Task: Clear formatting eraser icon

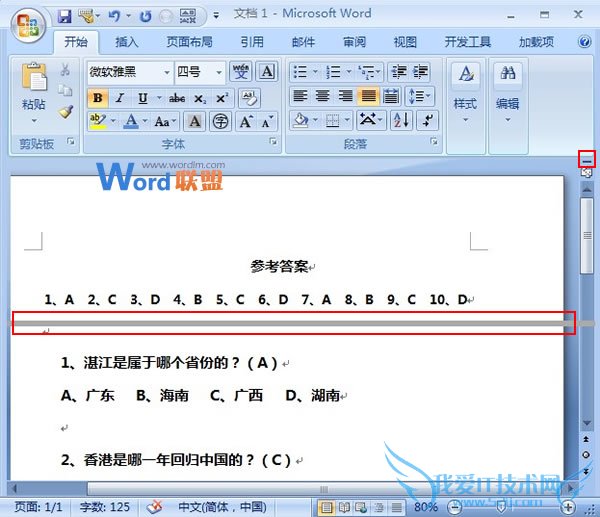Action: click(249, 98)
